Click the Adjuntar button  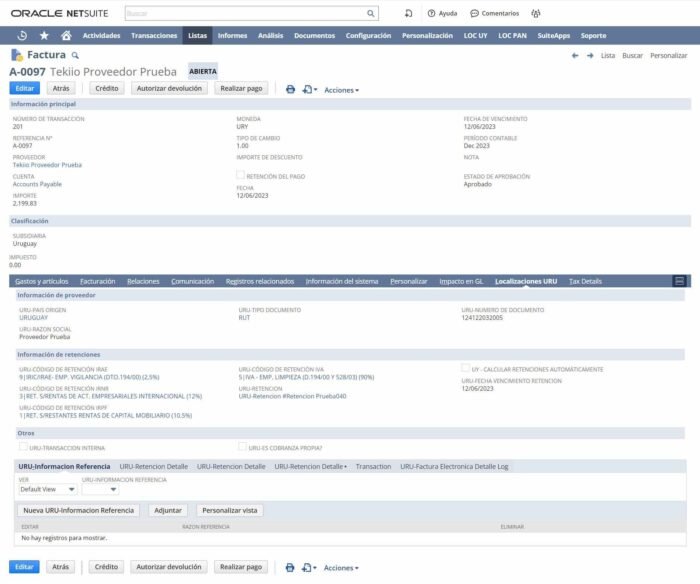coord(168,510)
